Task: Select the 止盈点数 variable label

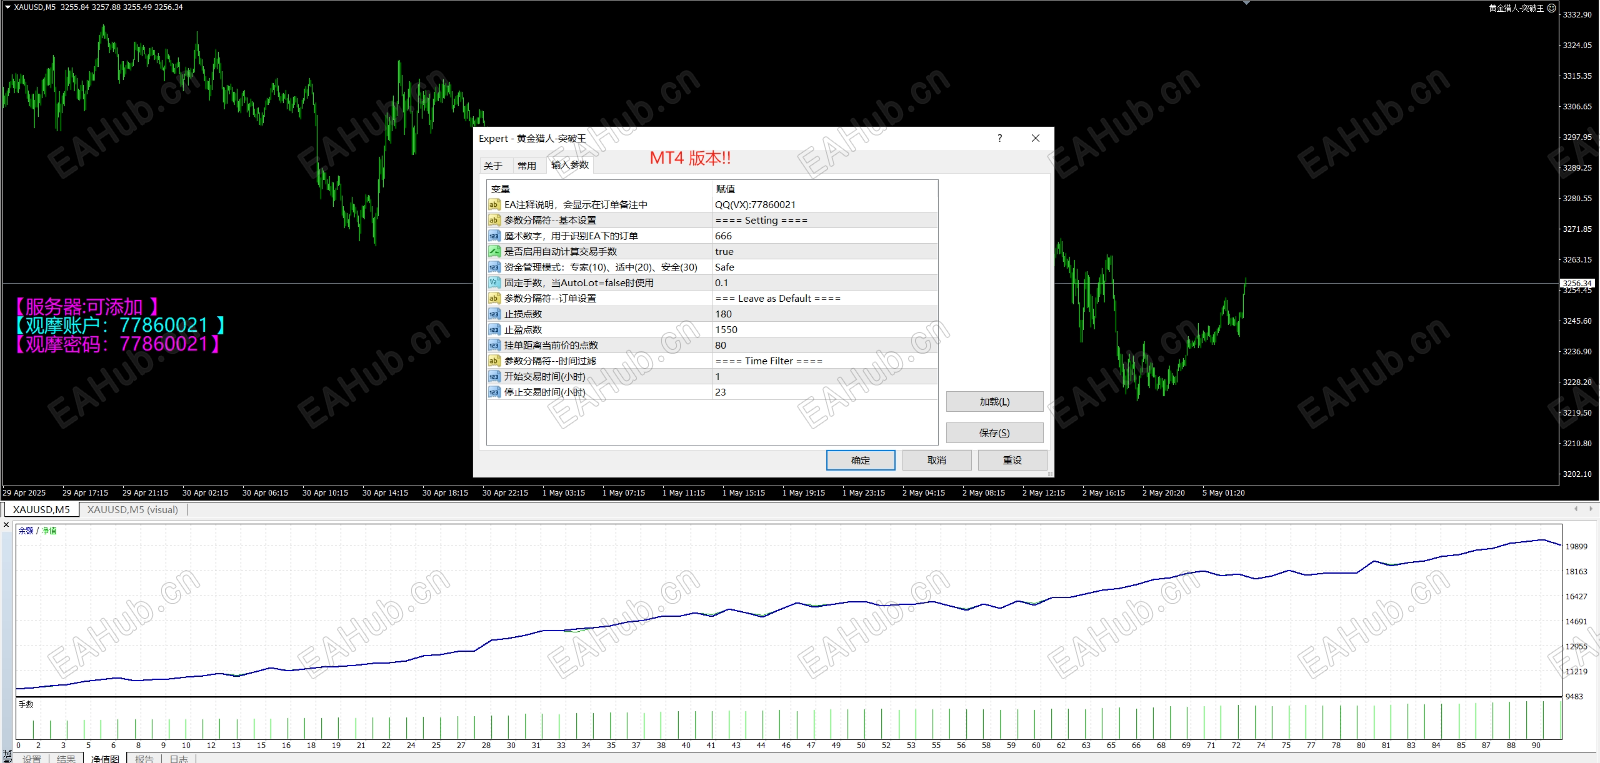Action: 523,329
